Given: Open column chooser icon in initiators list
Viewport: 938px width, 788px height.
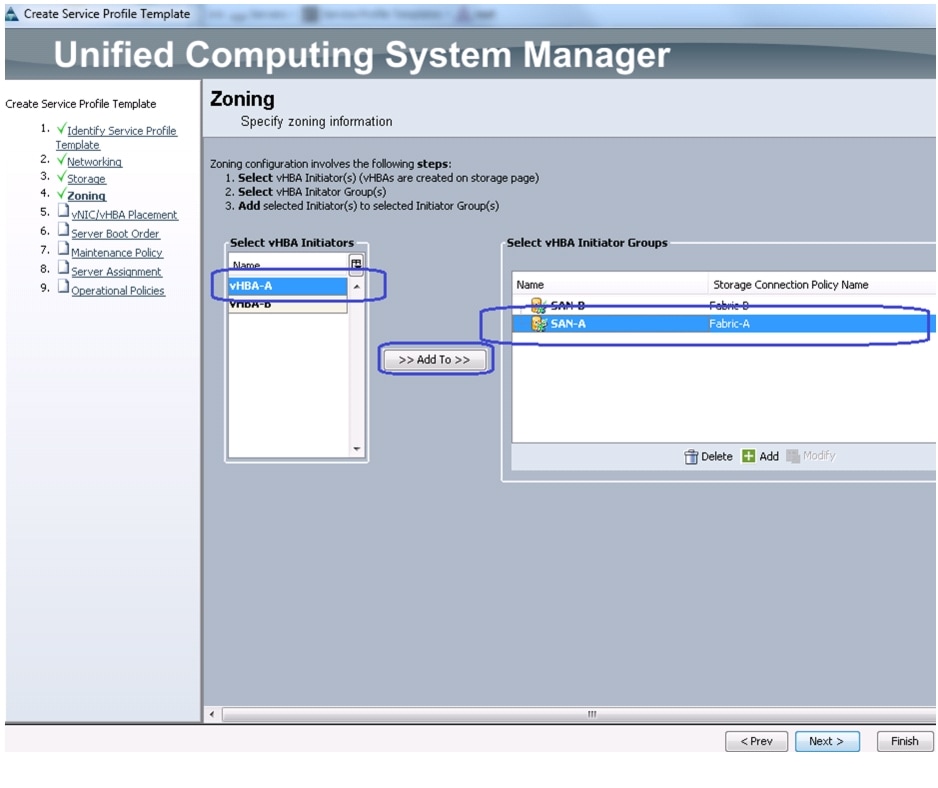Looking at the screenshot, I should (356, 263).
